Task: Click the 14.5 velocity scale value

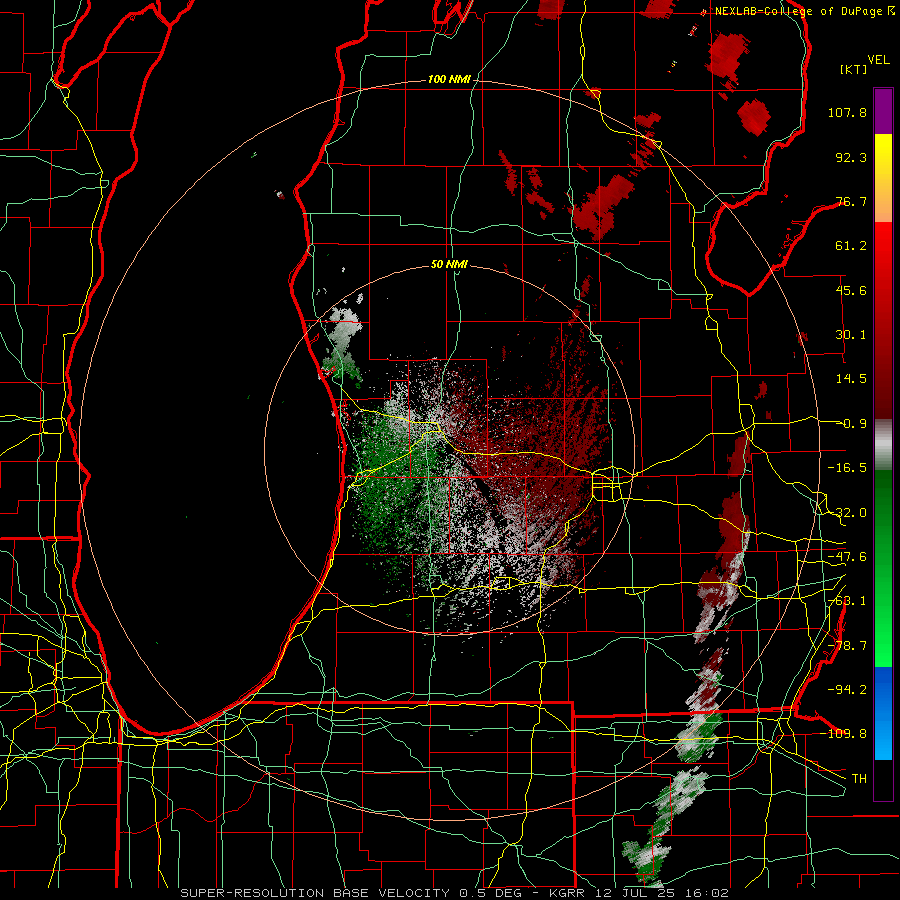Action: 851,379
